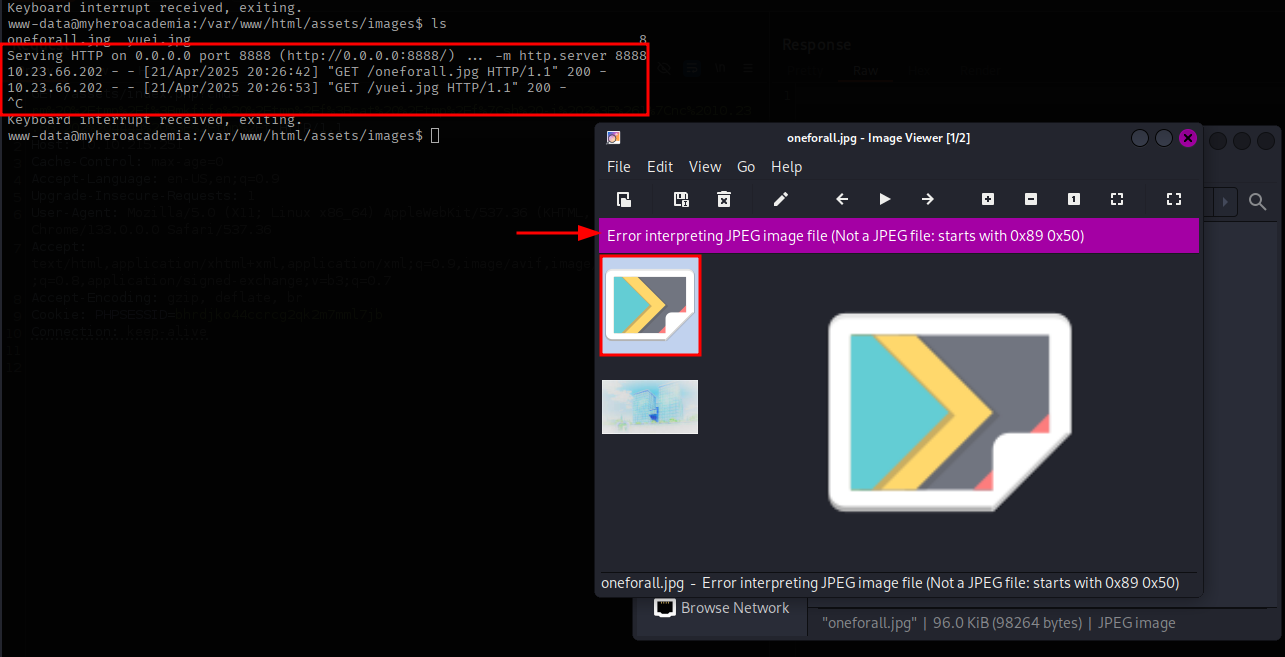Click the Image Viewer app icon in title bar
The image size is (1285, 657).
[x=614, y=138]
